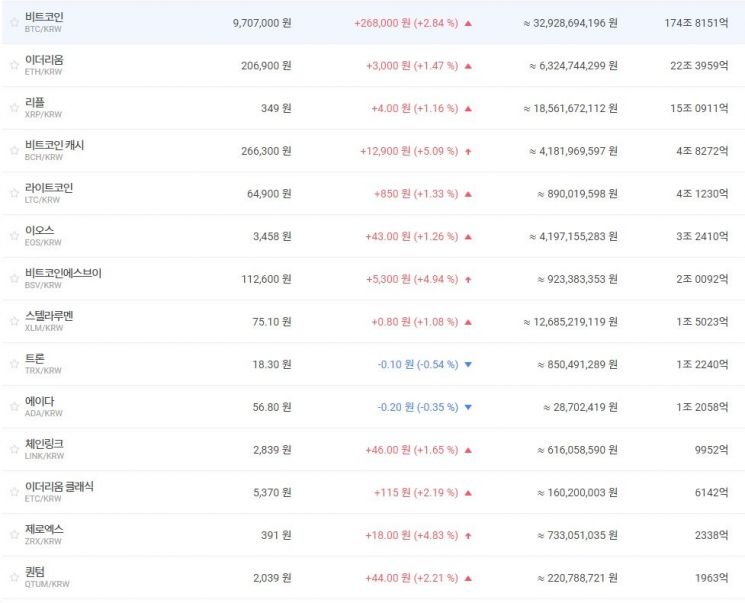Open the 비트코인 coin name

point(44,17)
